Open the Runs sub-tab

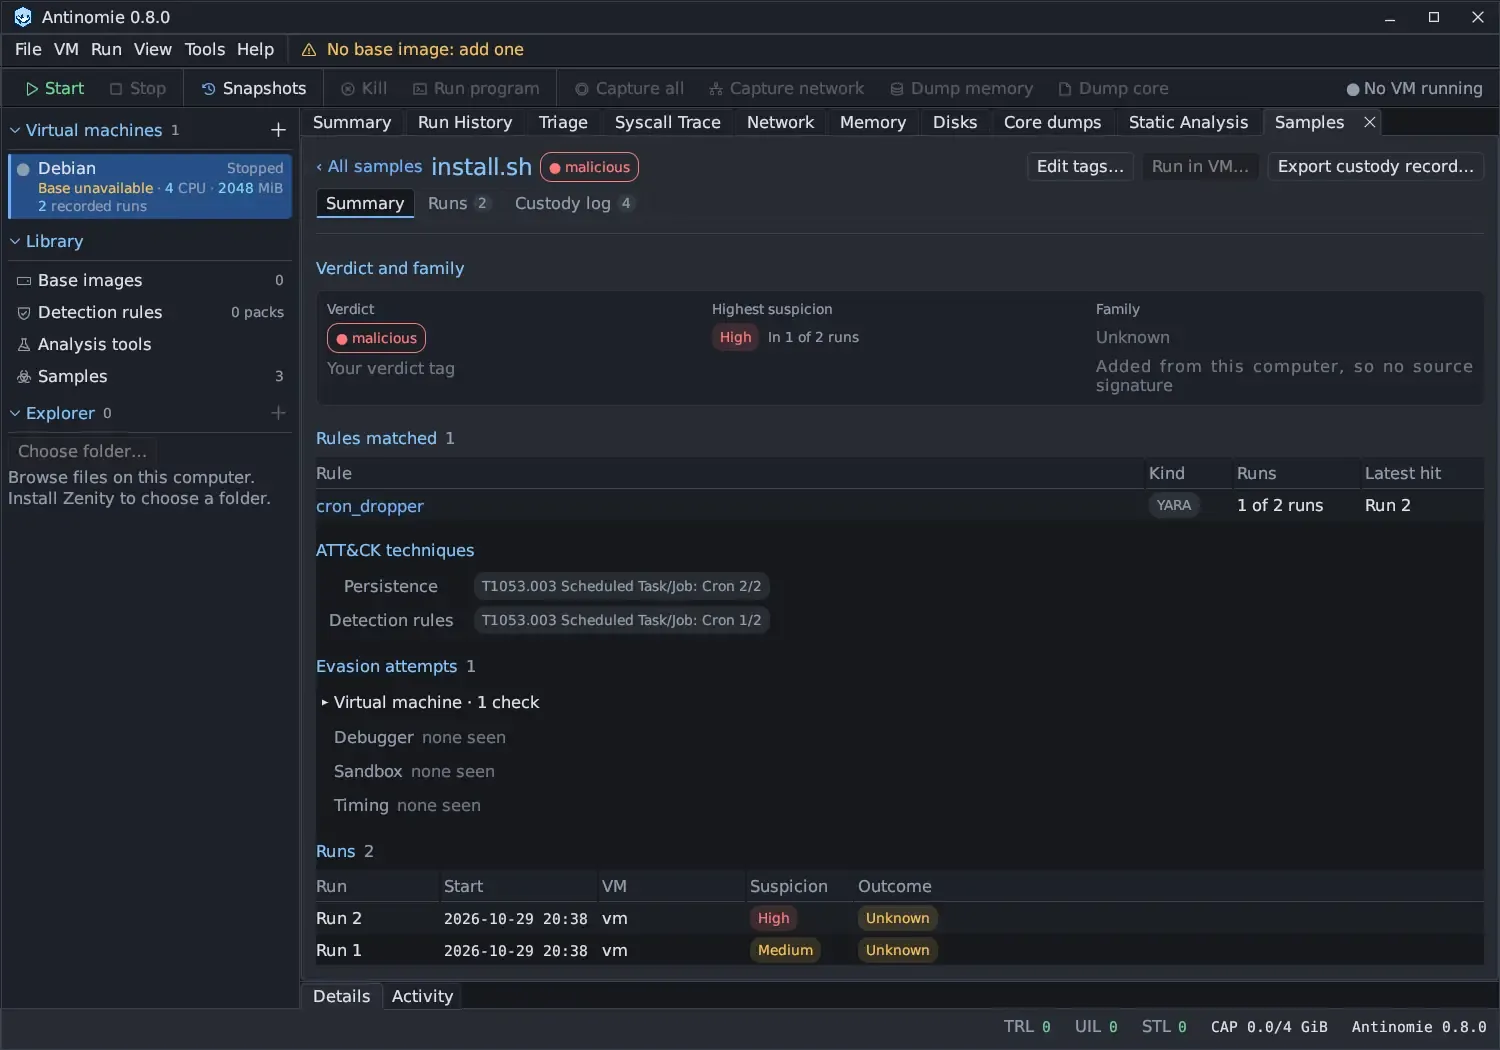tap(458, 204)
